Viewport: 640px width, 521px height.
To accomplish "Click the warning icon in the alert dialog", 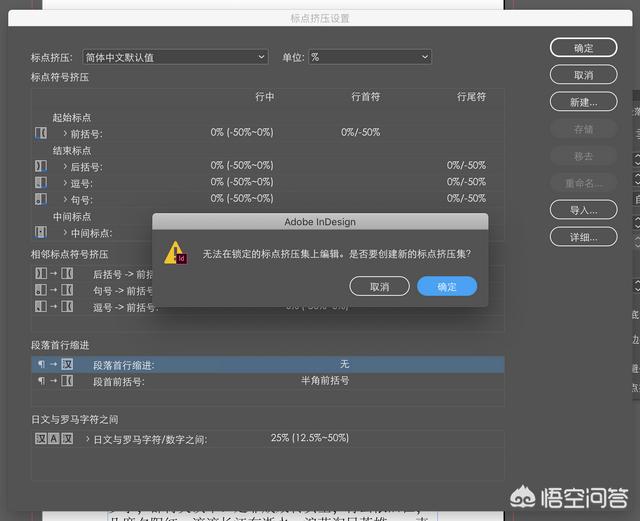I will click(x=176, y=253).
